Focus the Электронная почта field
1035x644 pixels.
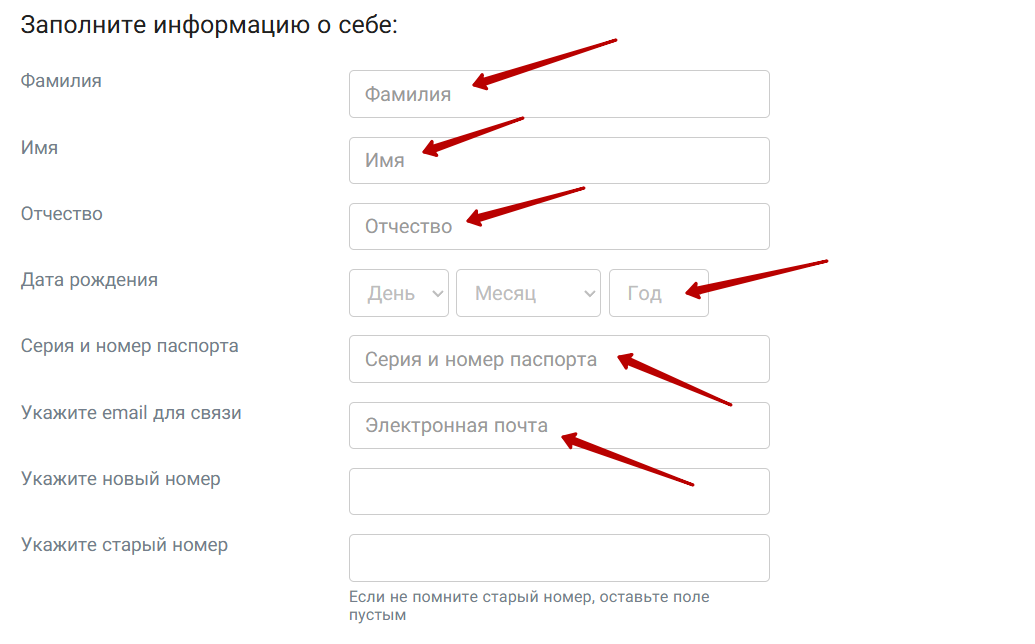click(x=558, y=425)
